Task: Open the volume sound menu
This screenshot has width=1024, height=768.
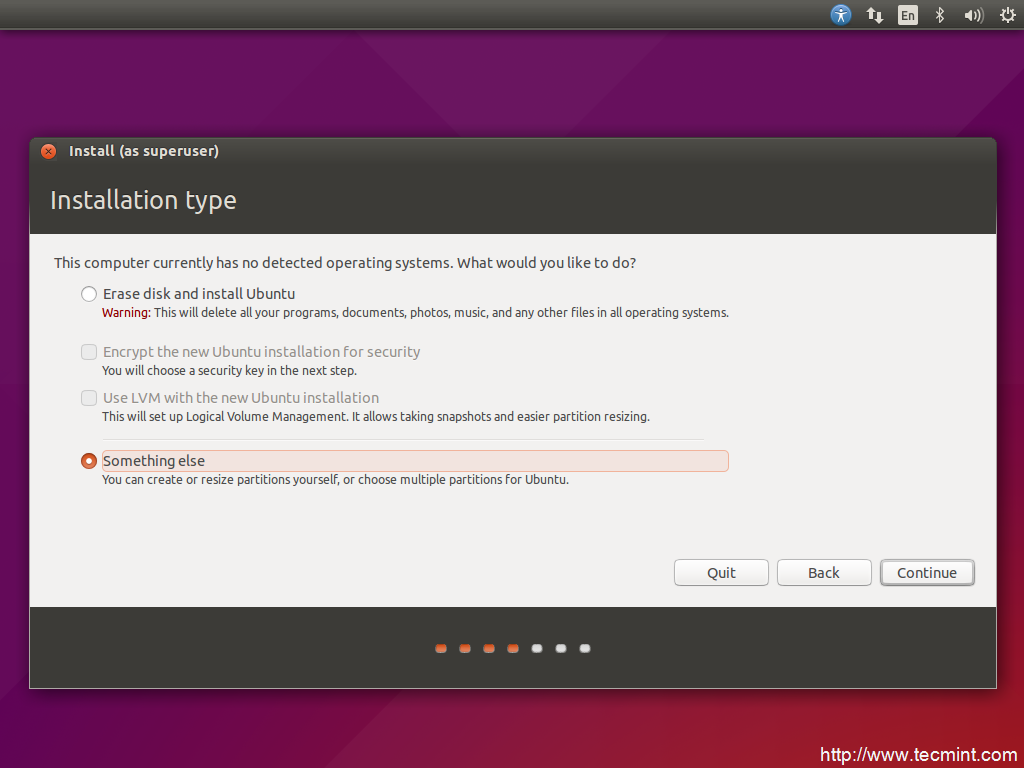Action: (972, 15)
